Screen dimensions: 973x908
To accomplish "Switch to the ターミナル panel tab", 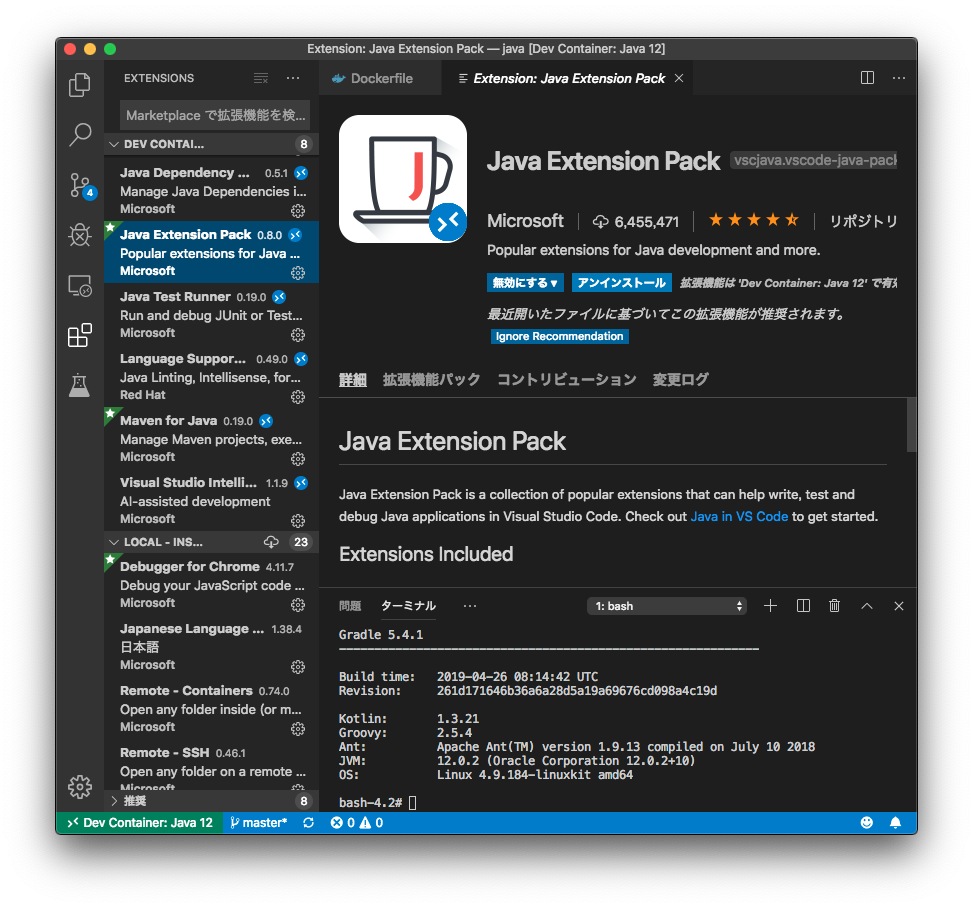I will click(408, 606).
